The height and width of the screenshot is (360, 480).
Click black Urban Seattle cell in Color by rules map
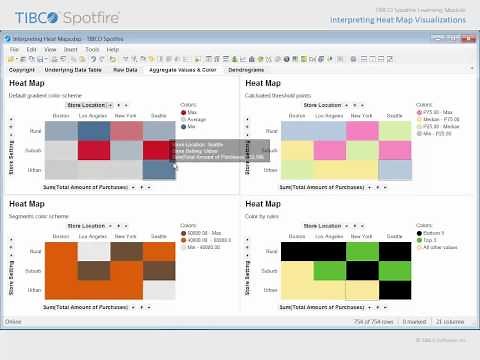395,290
